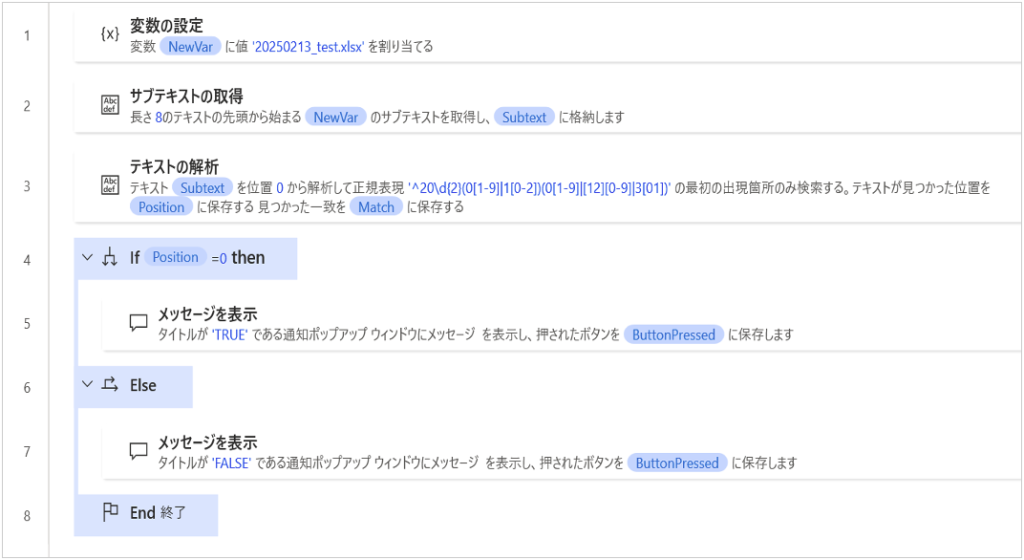Click the Else branch arrow icon
Viewport: 1024px width, 560px height.
110,385
